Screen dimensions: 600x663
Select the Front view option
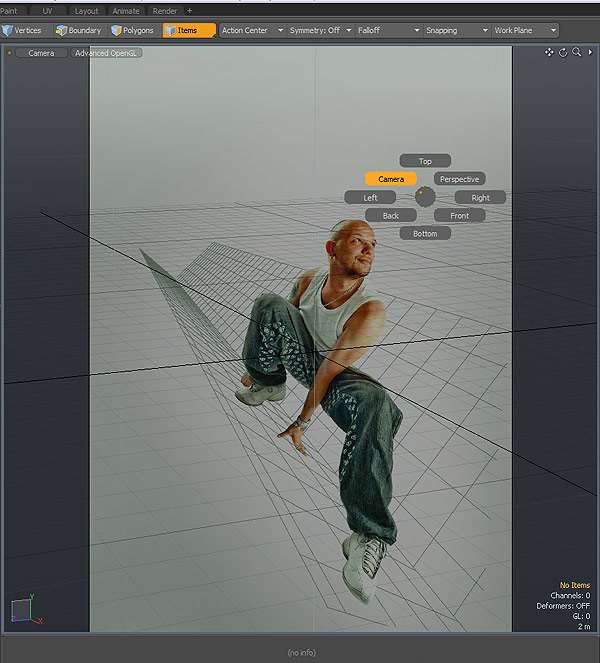(459, 216)
